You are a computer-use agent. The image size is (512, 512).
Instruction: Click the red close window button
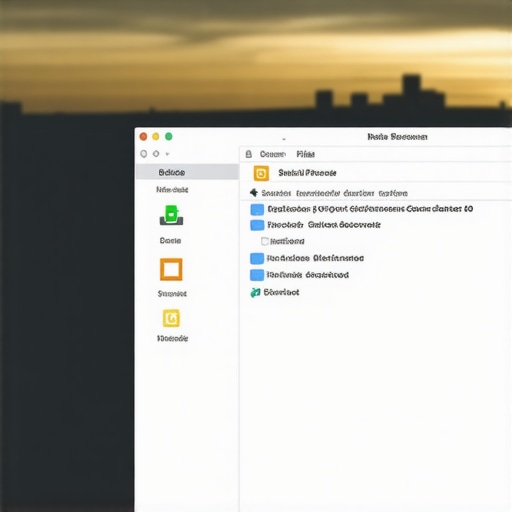(x=143, y=136)
